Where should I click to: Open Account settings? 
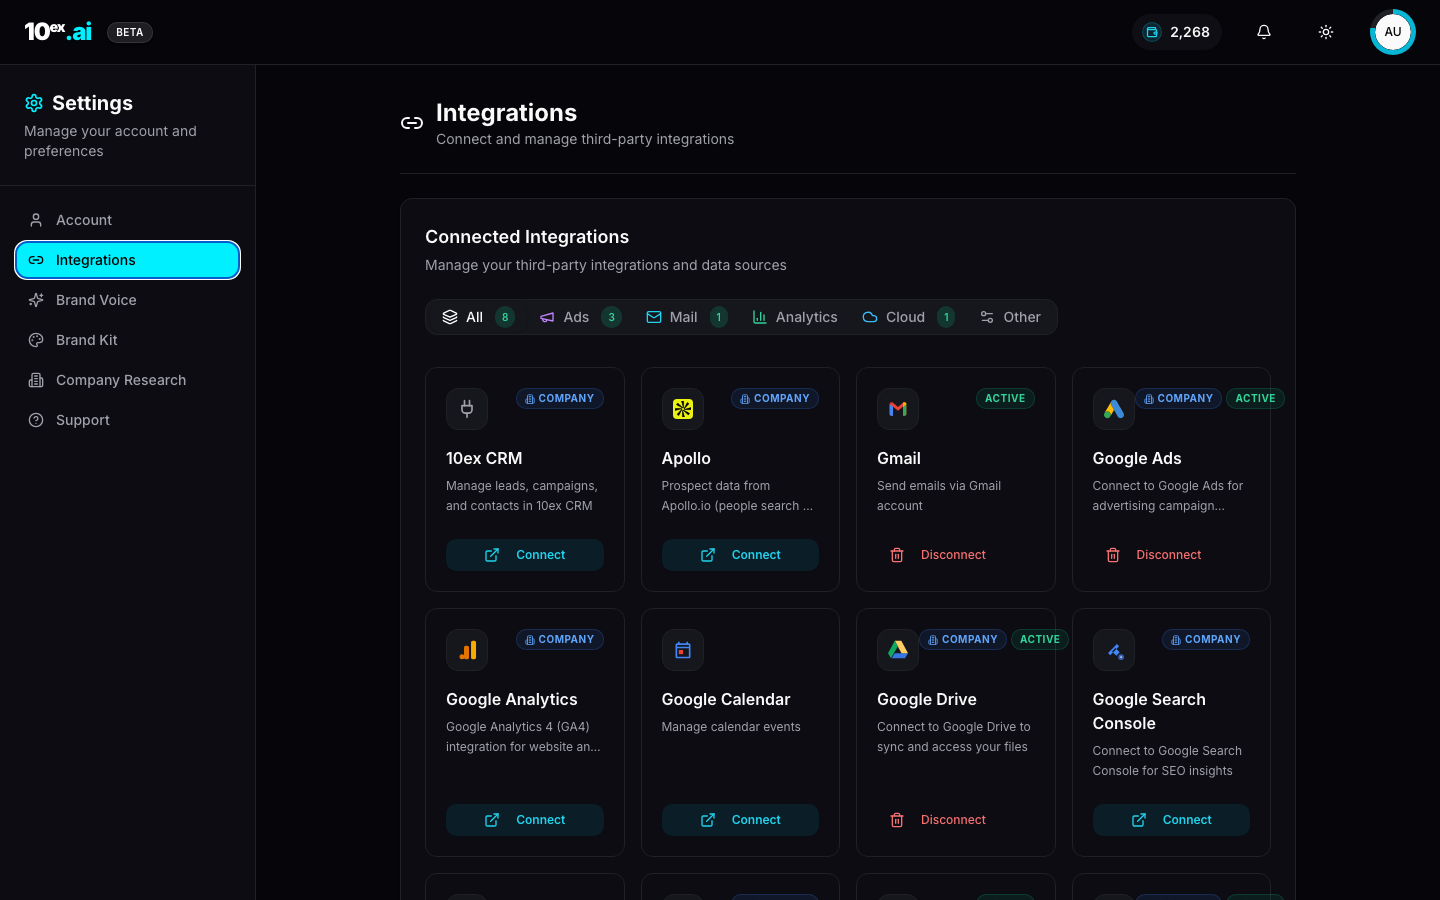click(128, 220)
